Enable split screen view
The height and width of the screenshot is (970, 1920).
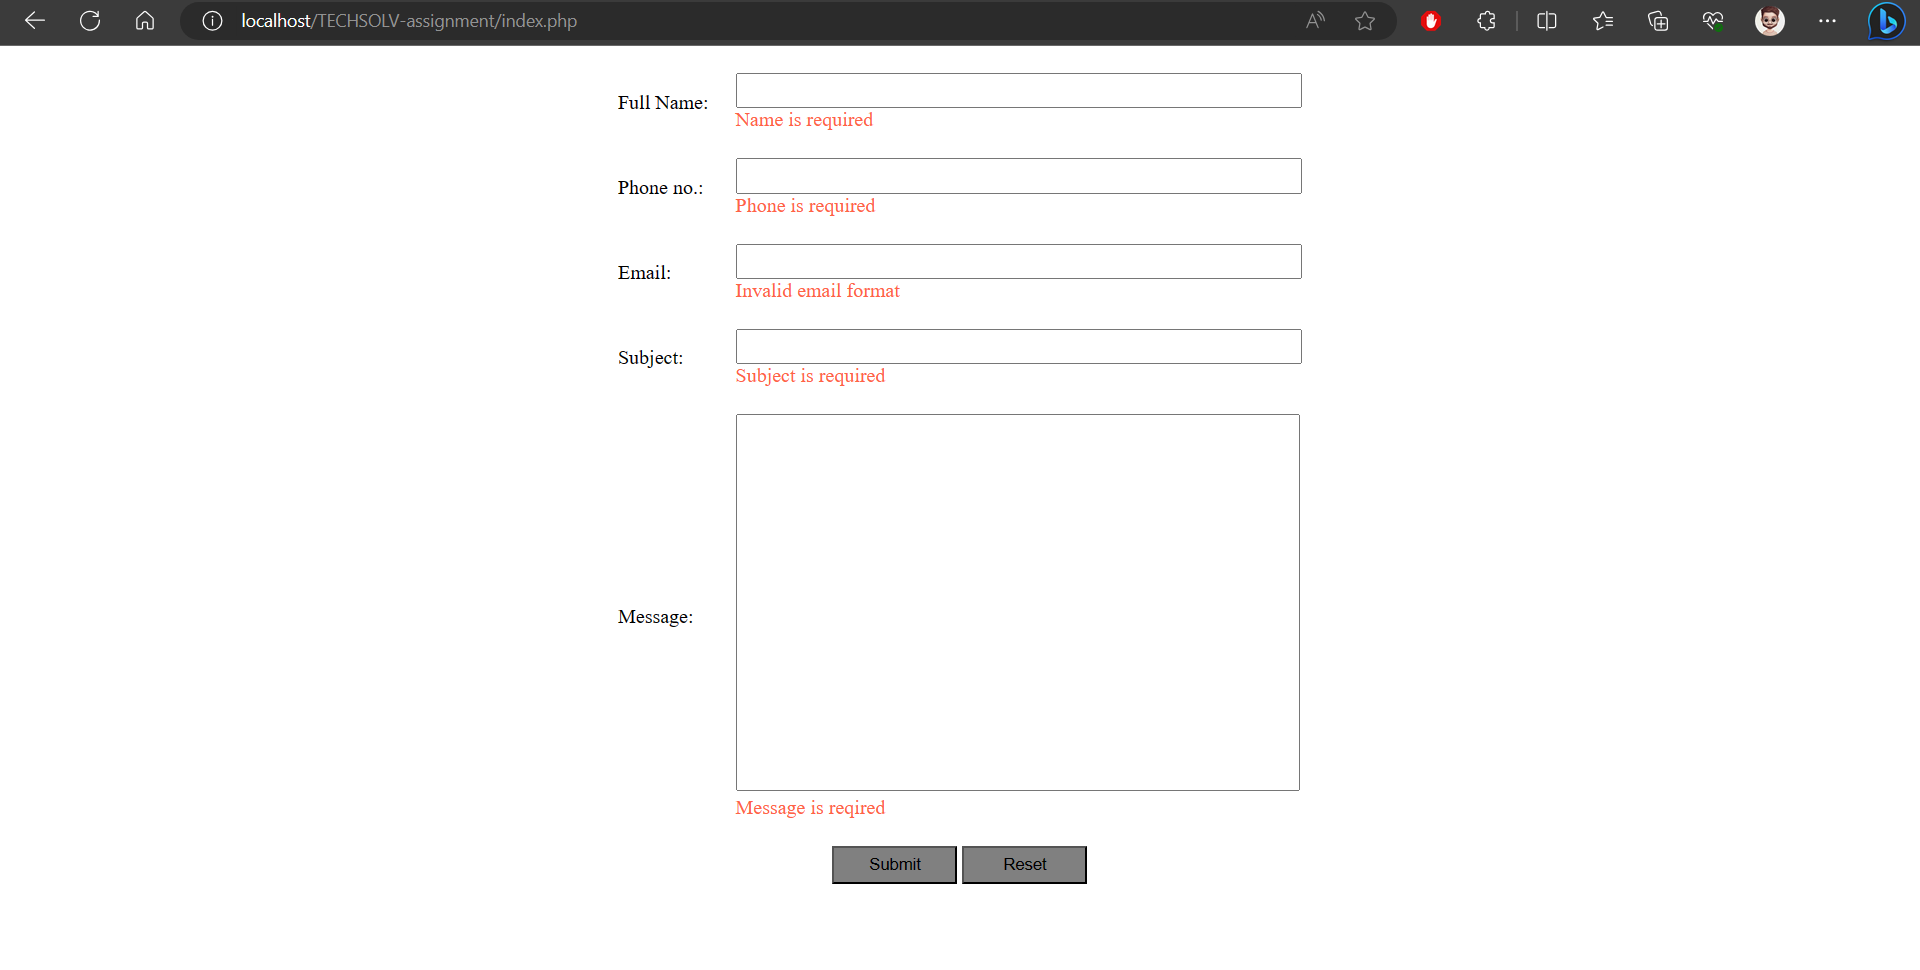pos(1546,21)
